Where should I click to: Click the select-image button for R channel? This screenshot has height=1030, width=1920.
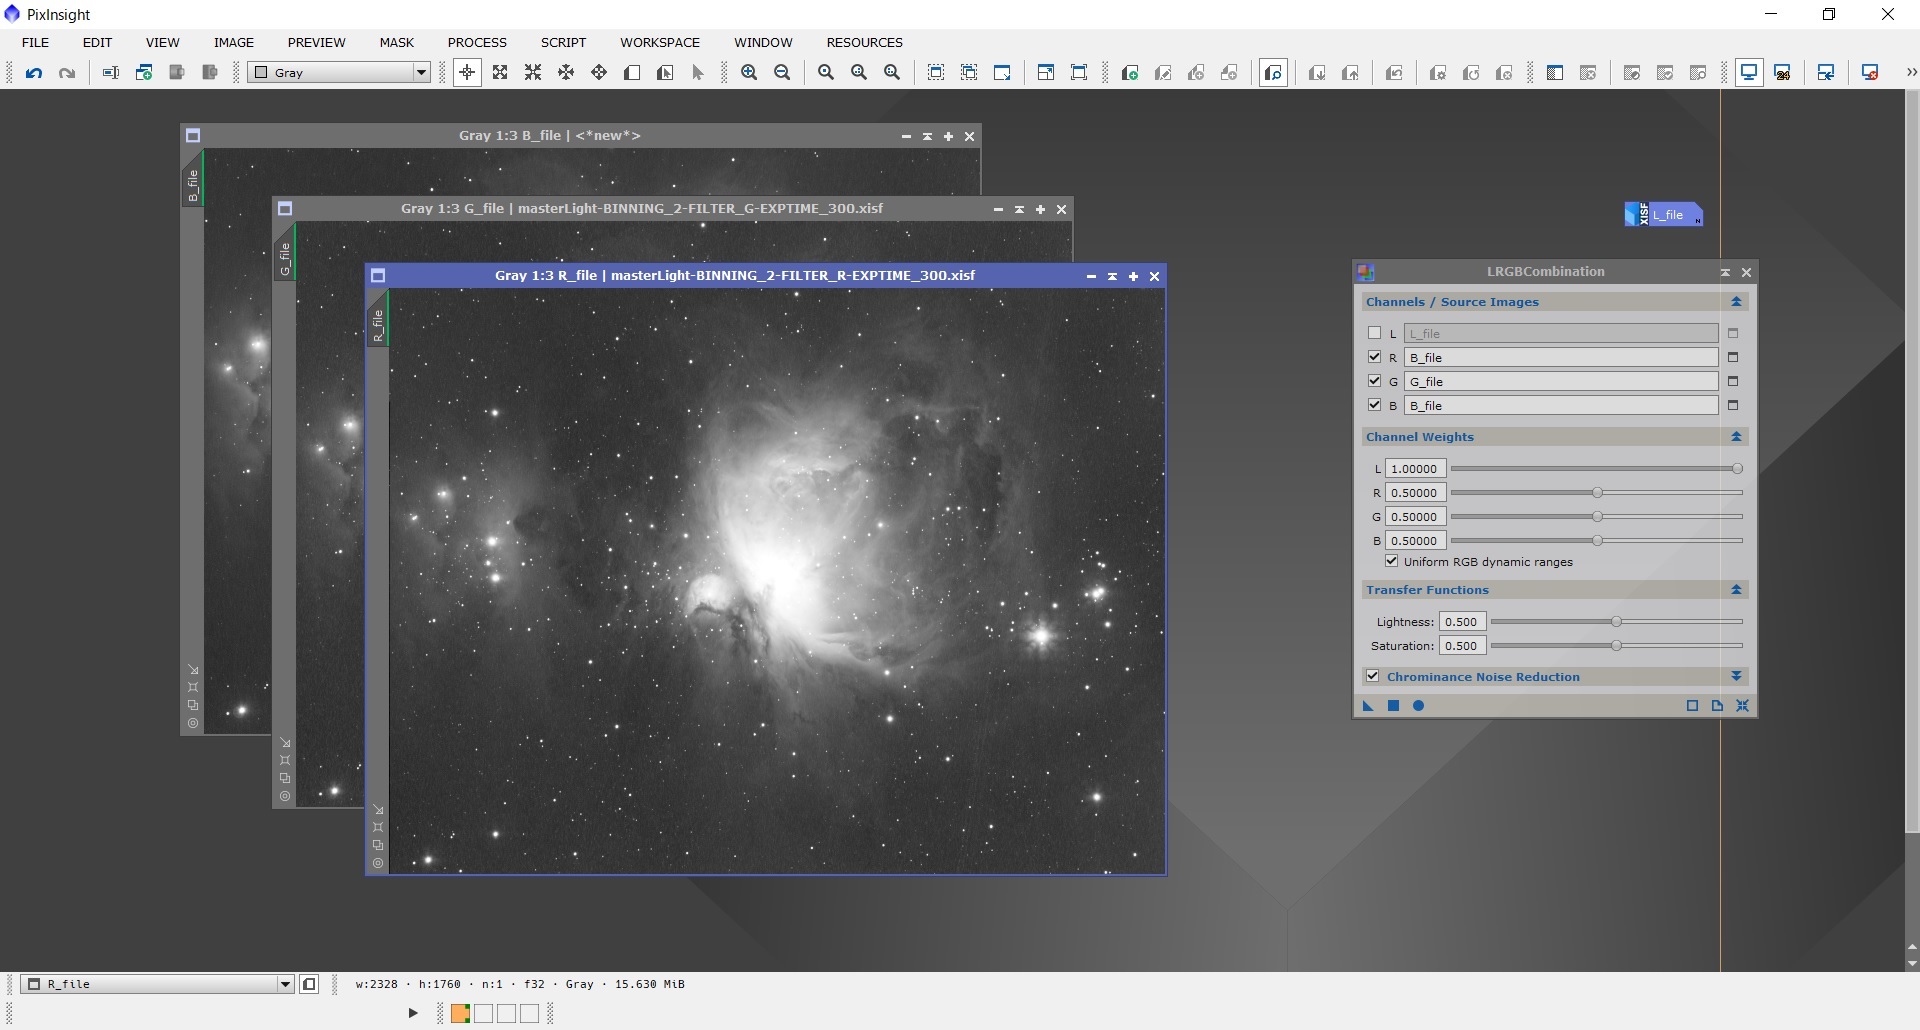(x=1733, y=357)
